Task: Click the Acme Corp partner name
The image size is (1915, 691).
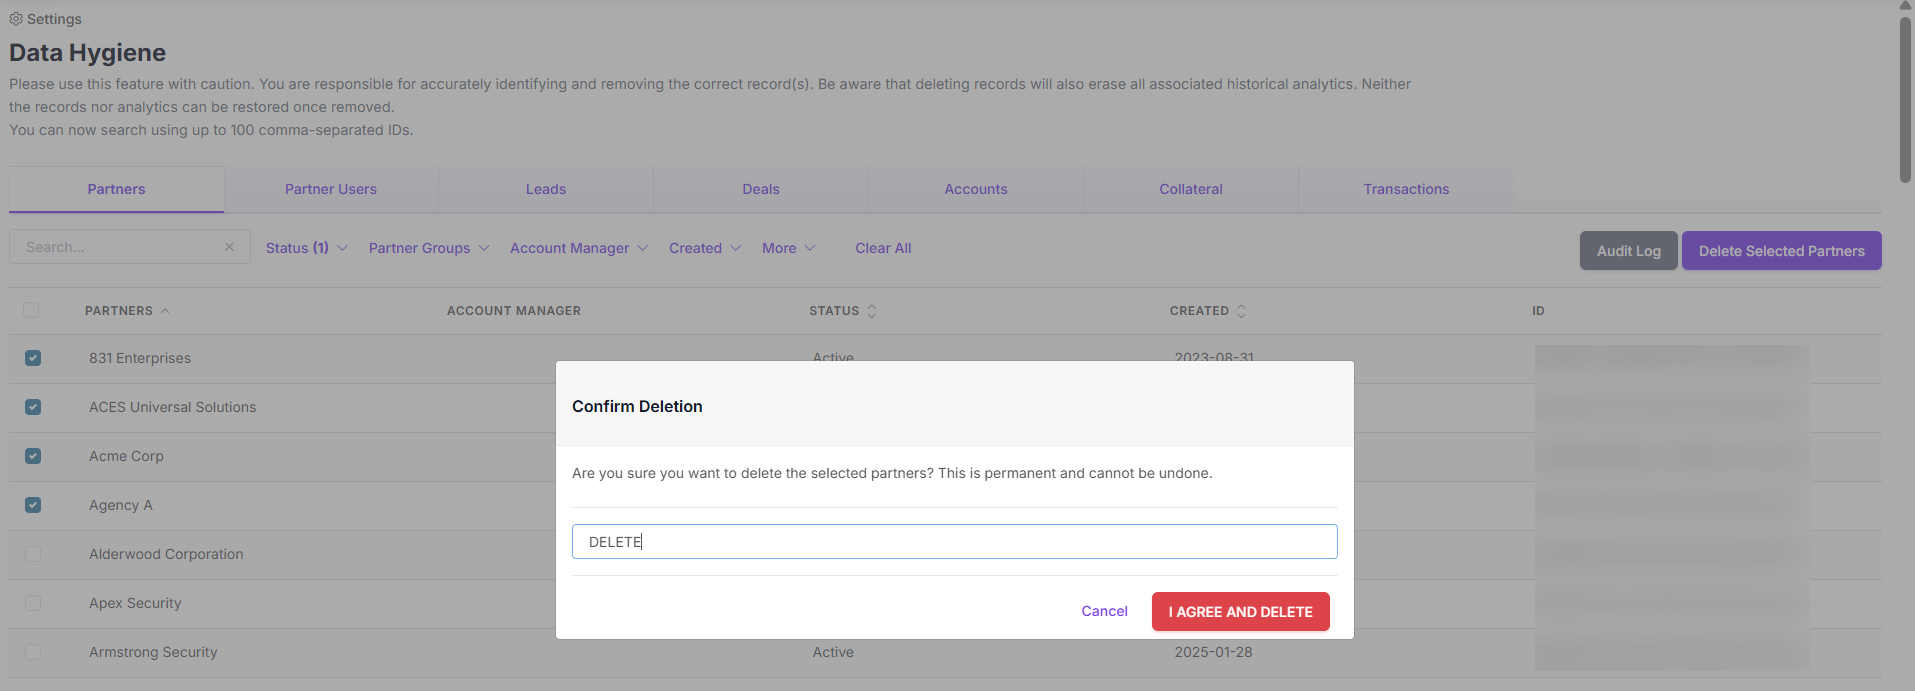Action: click(x=126, y=456)
